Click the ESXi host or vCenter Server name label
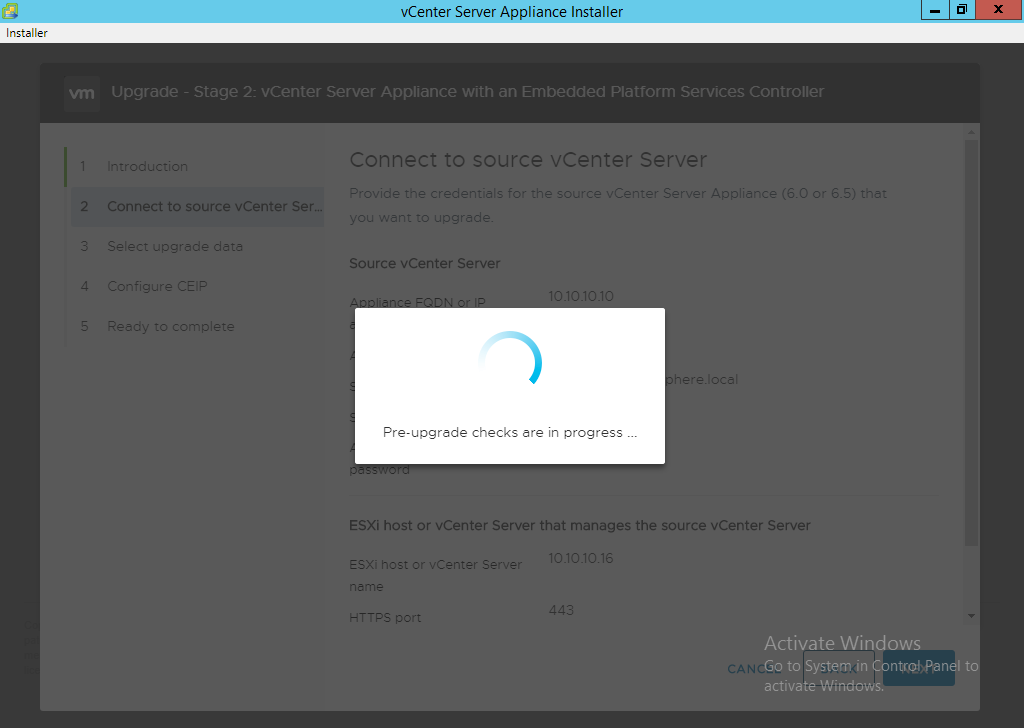 436,575
